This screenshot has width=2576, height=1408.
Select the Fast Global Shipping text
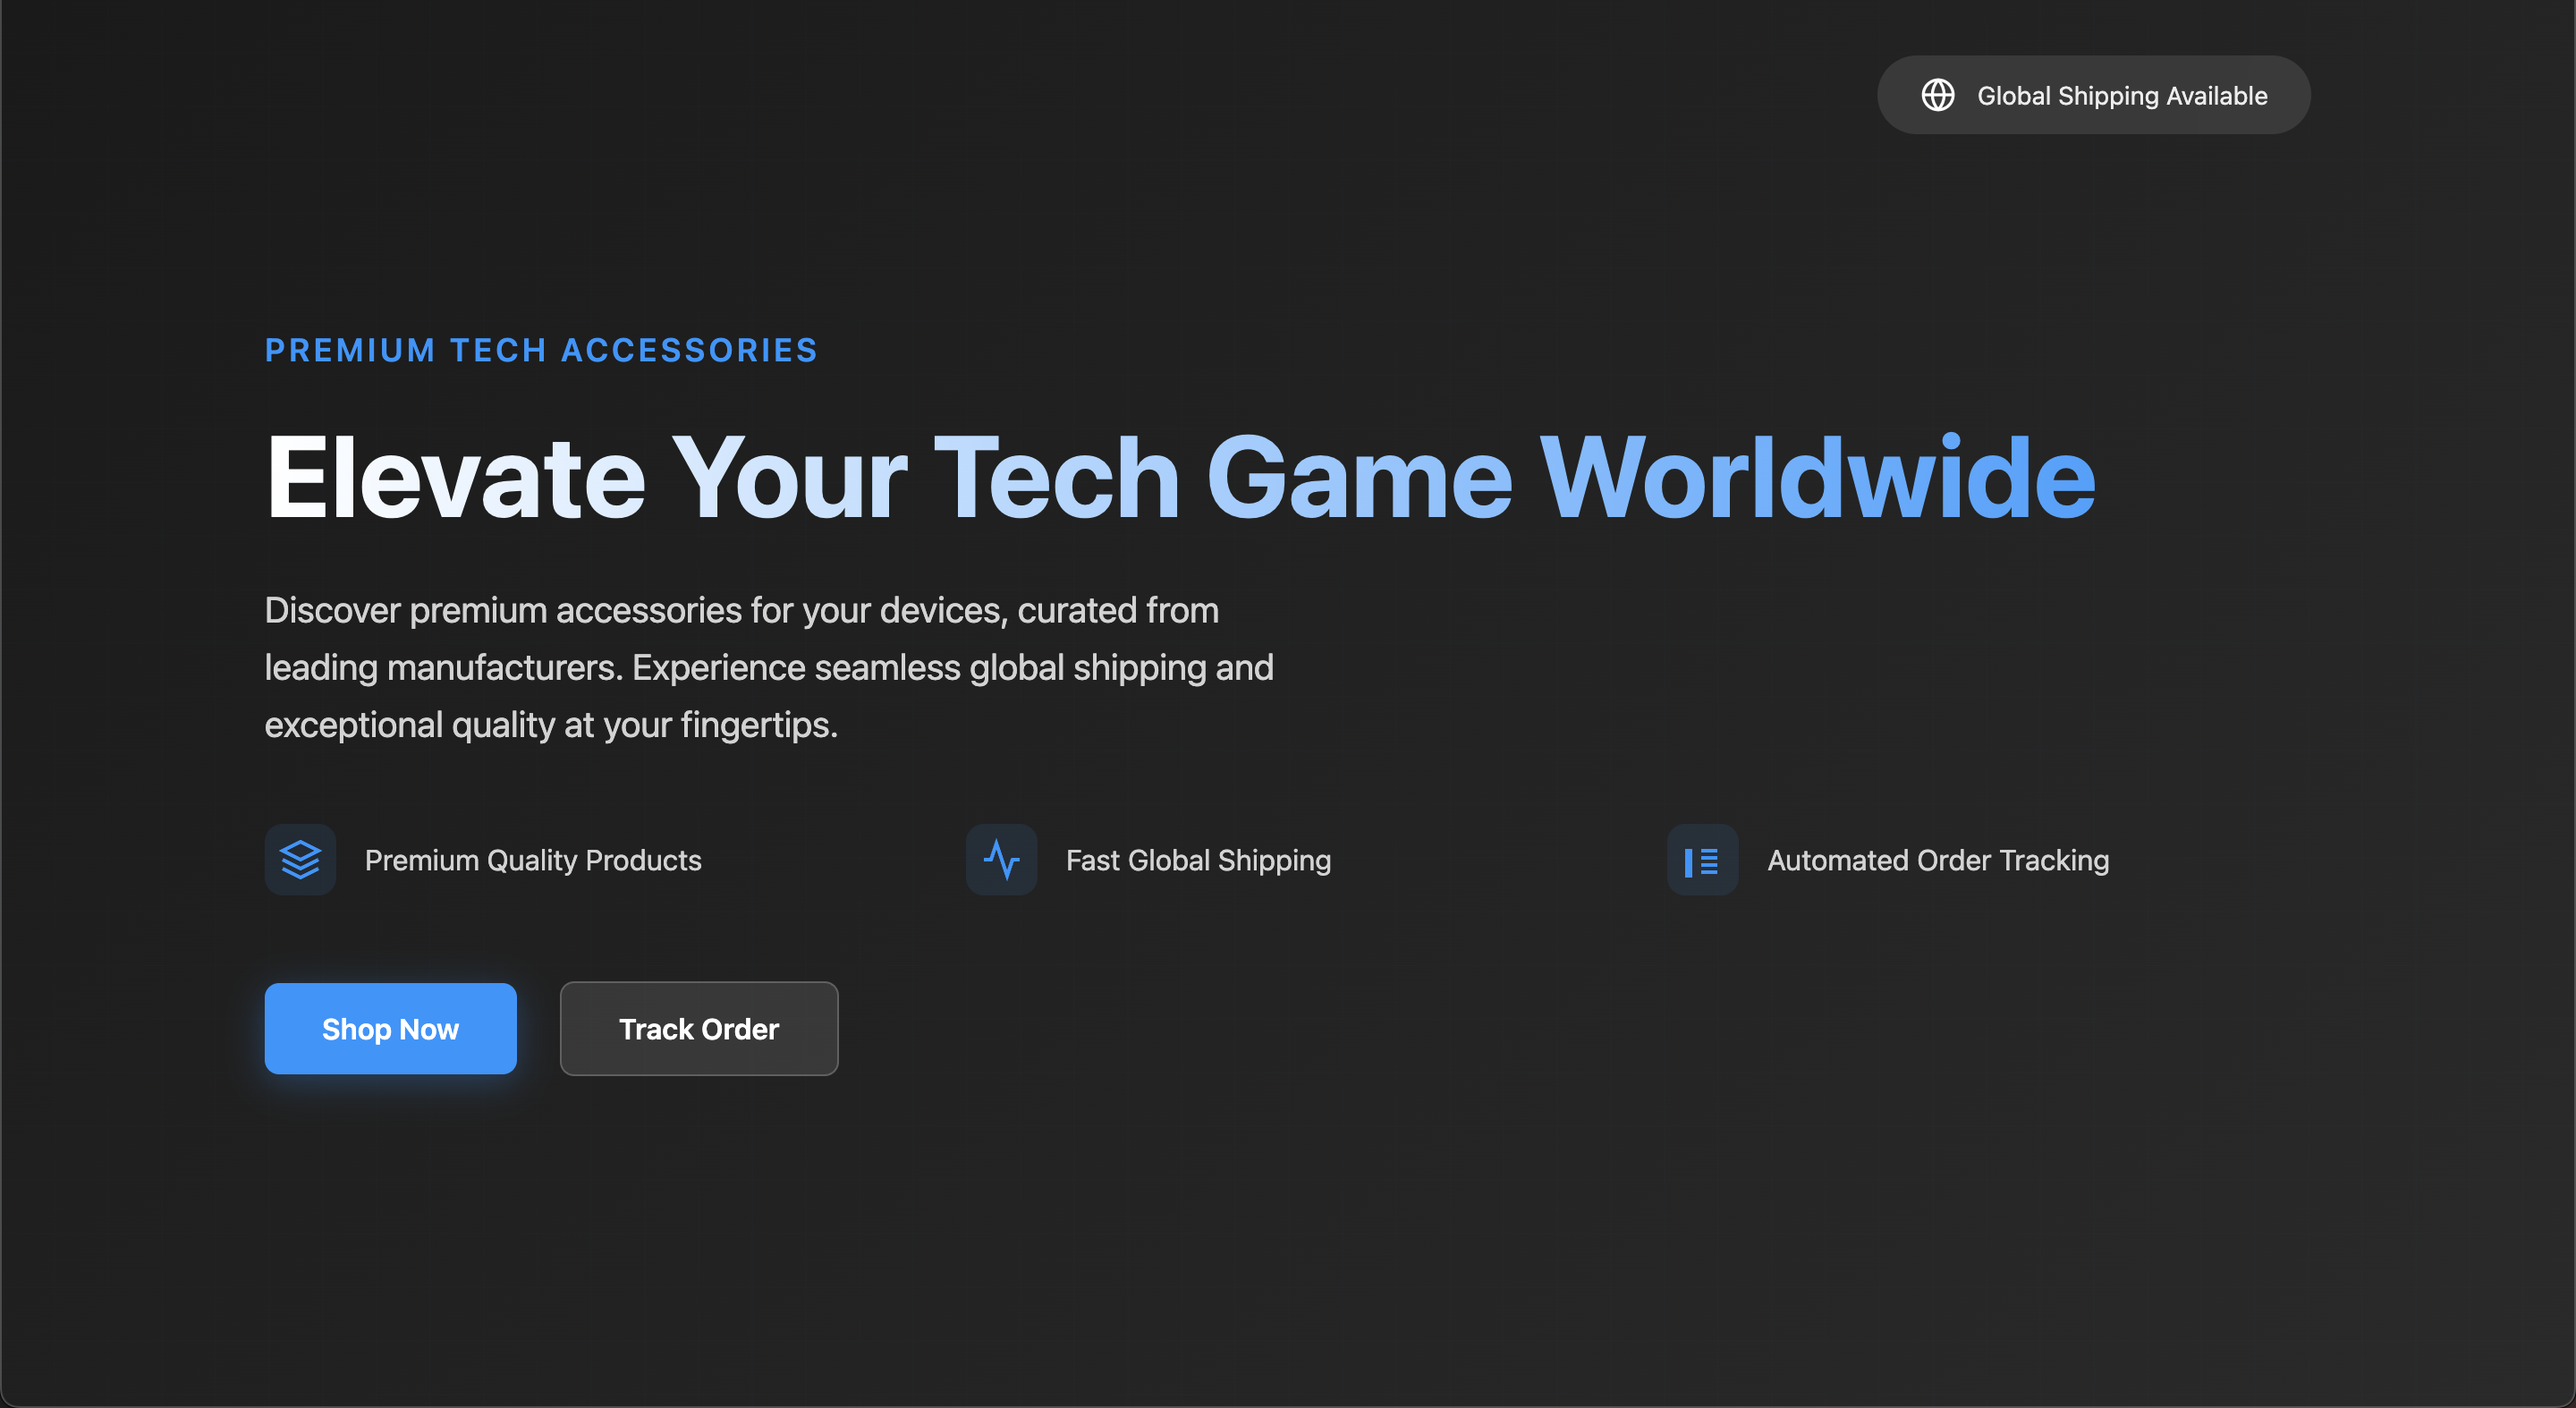tap(1198, 860)
